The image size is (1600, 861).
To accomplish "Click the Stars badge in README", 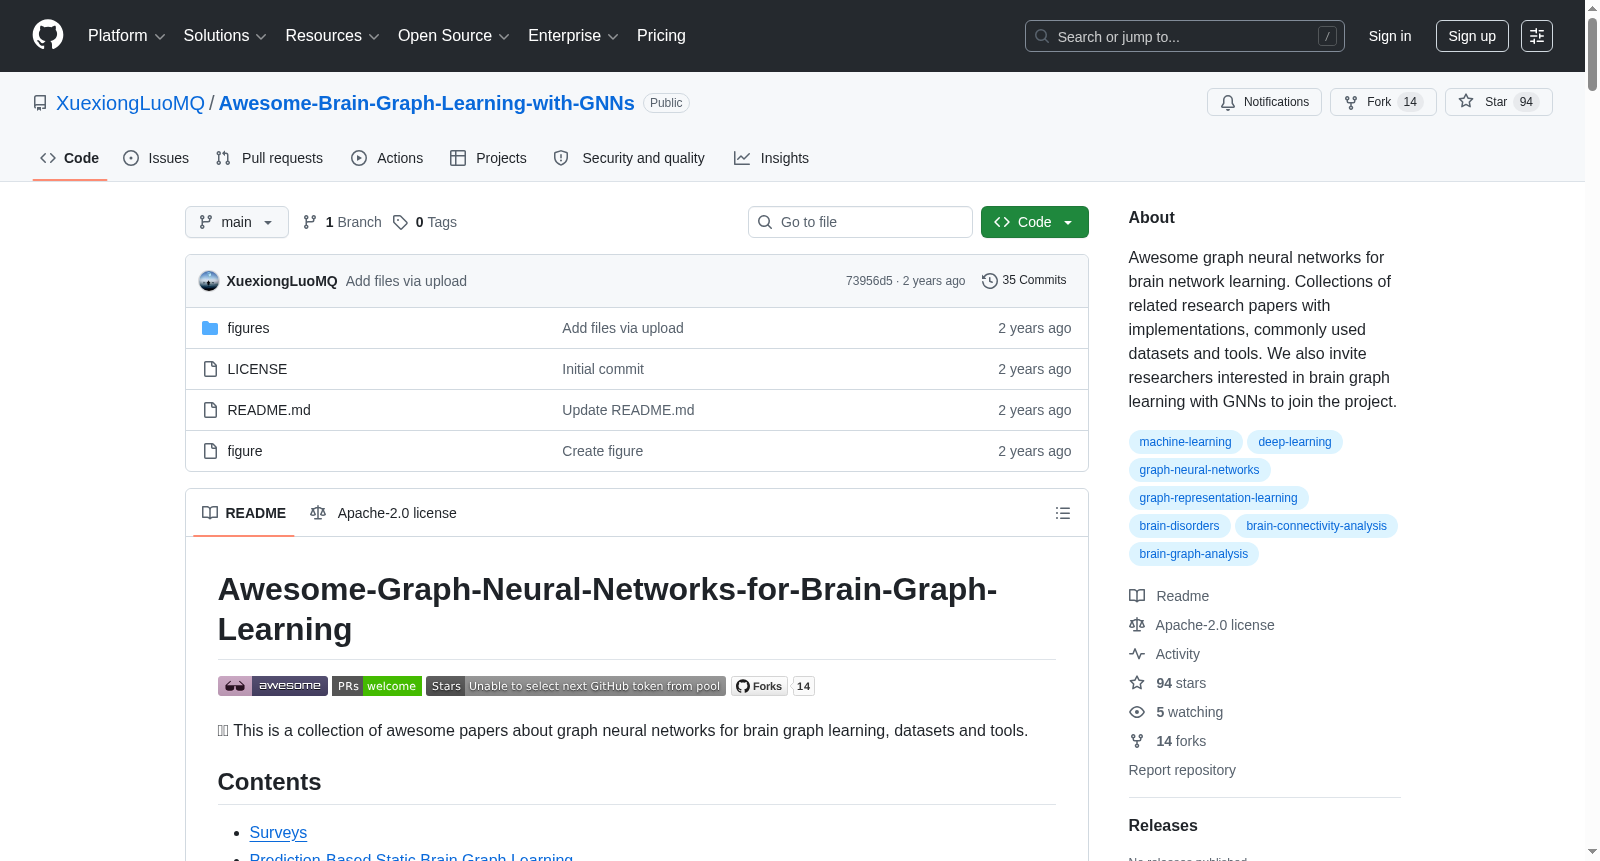I will pos(576,686).
